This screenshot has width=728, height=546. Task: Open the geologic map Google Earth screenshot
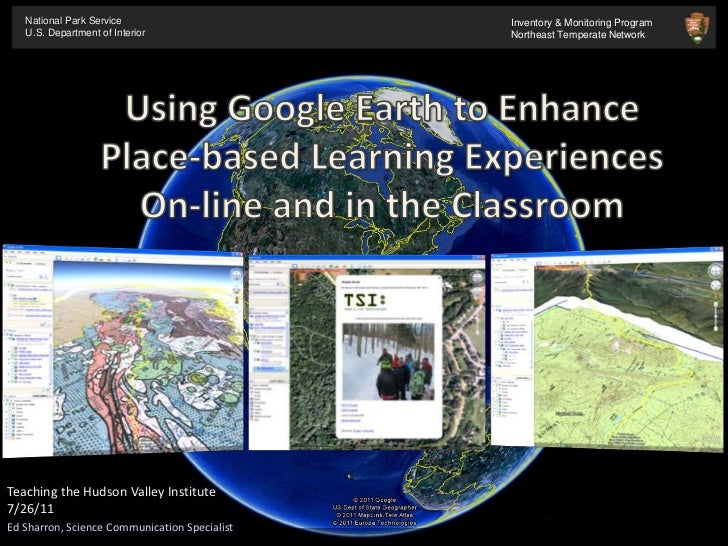[123, 350]
